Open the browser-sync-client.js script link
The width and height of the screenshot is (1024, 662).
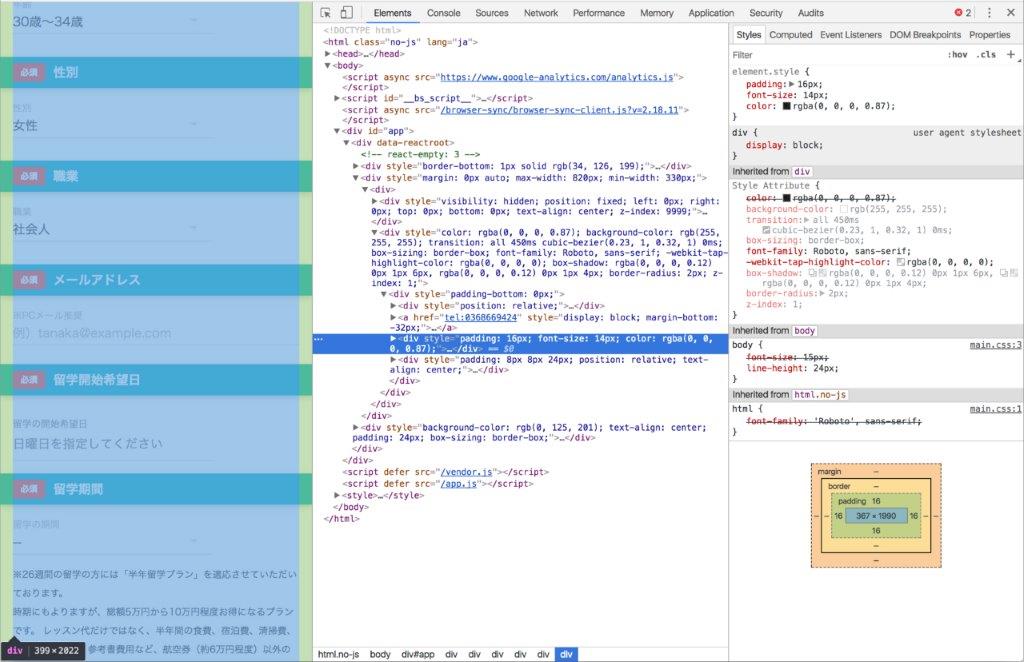(559, 110)
